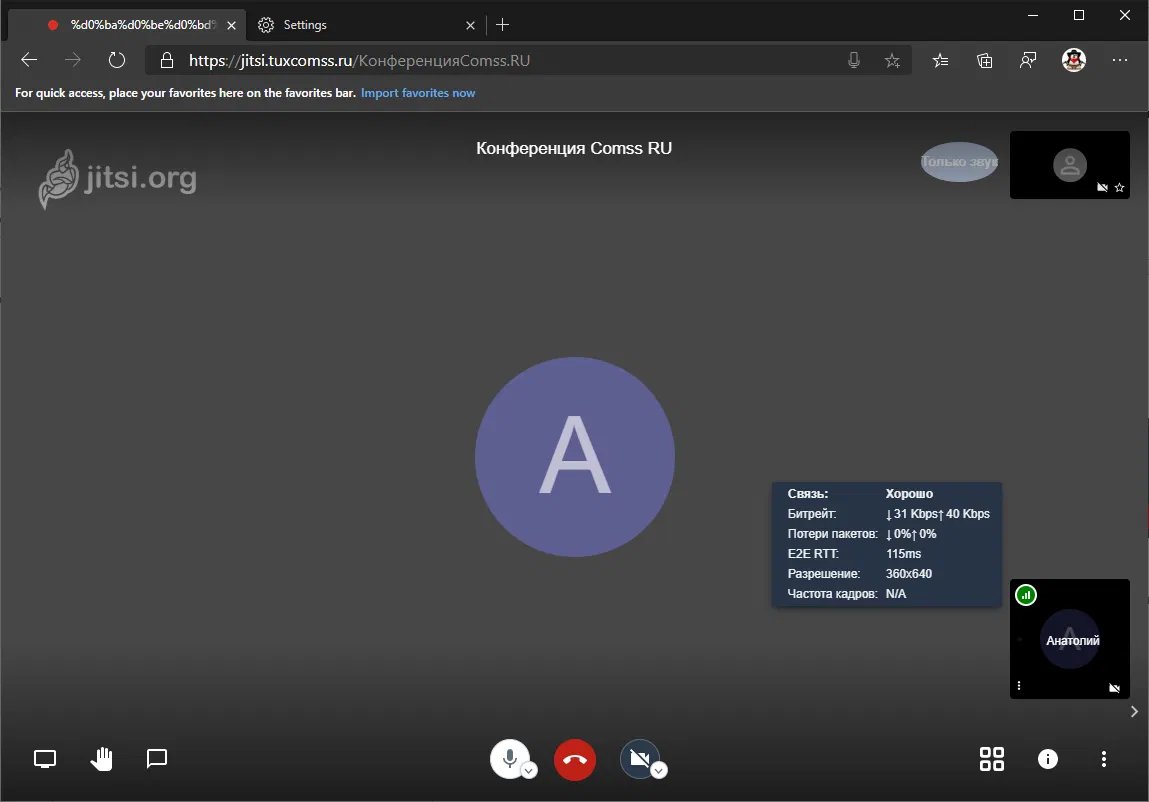This screenshot has width=1149, height=802.
Task: Click the bitrate '31 Kbps 40 Kbps' value
Action: point(938,514)
